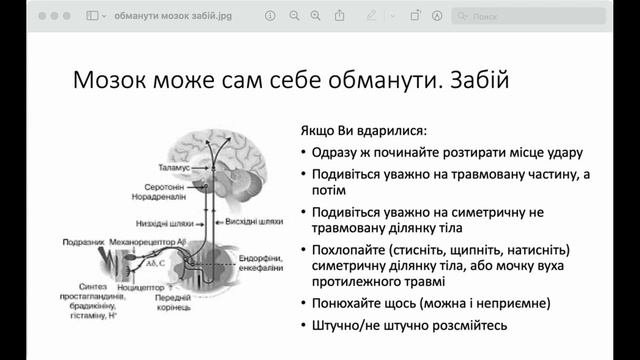Click diagram label Норадреналін
Image resolution: width=640 pixels, height=360 pixels.
[x=159, y=197]
